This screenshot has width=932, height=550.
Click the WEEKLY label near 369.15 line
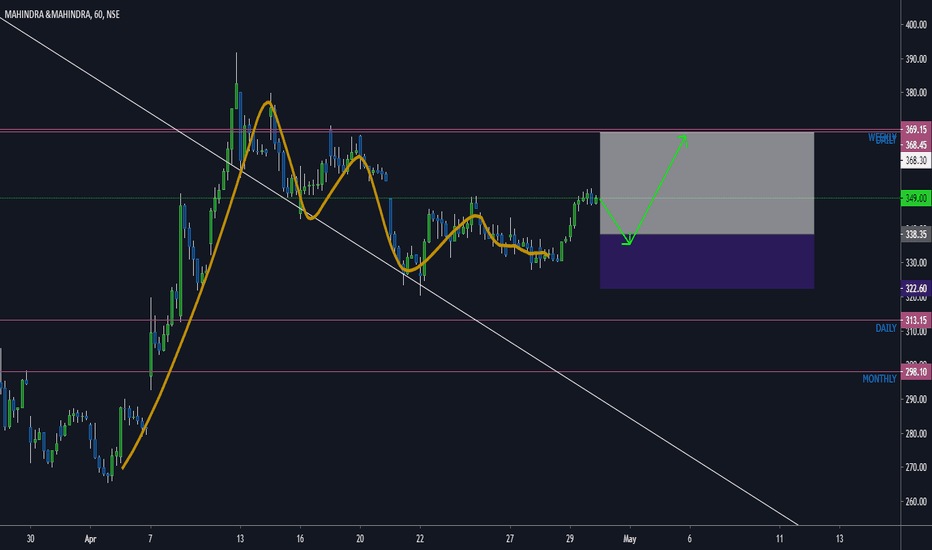pos(882,137)
